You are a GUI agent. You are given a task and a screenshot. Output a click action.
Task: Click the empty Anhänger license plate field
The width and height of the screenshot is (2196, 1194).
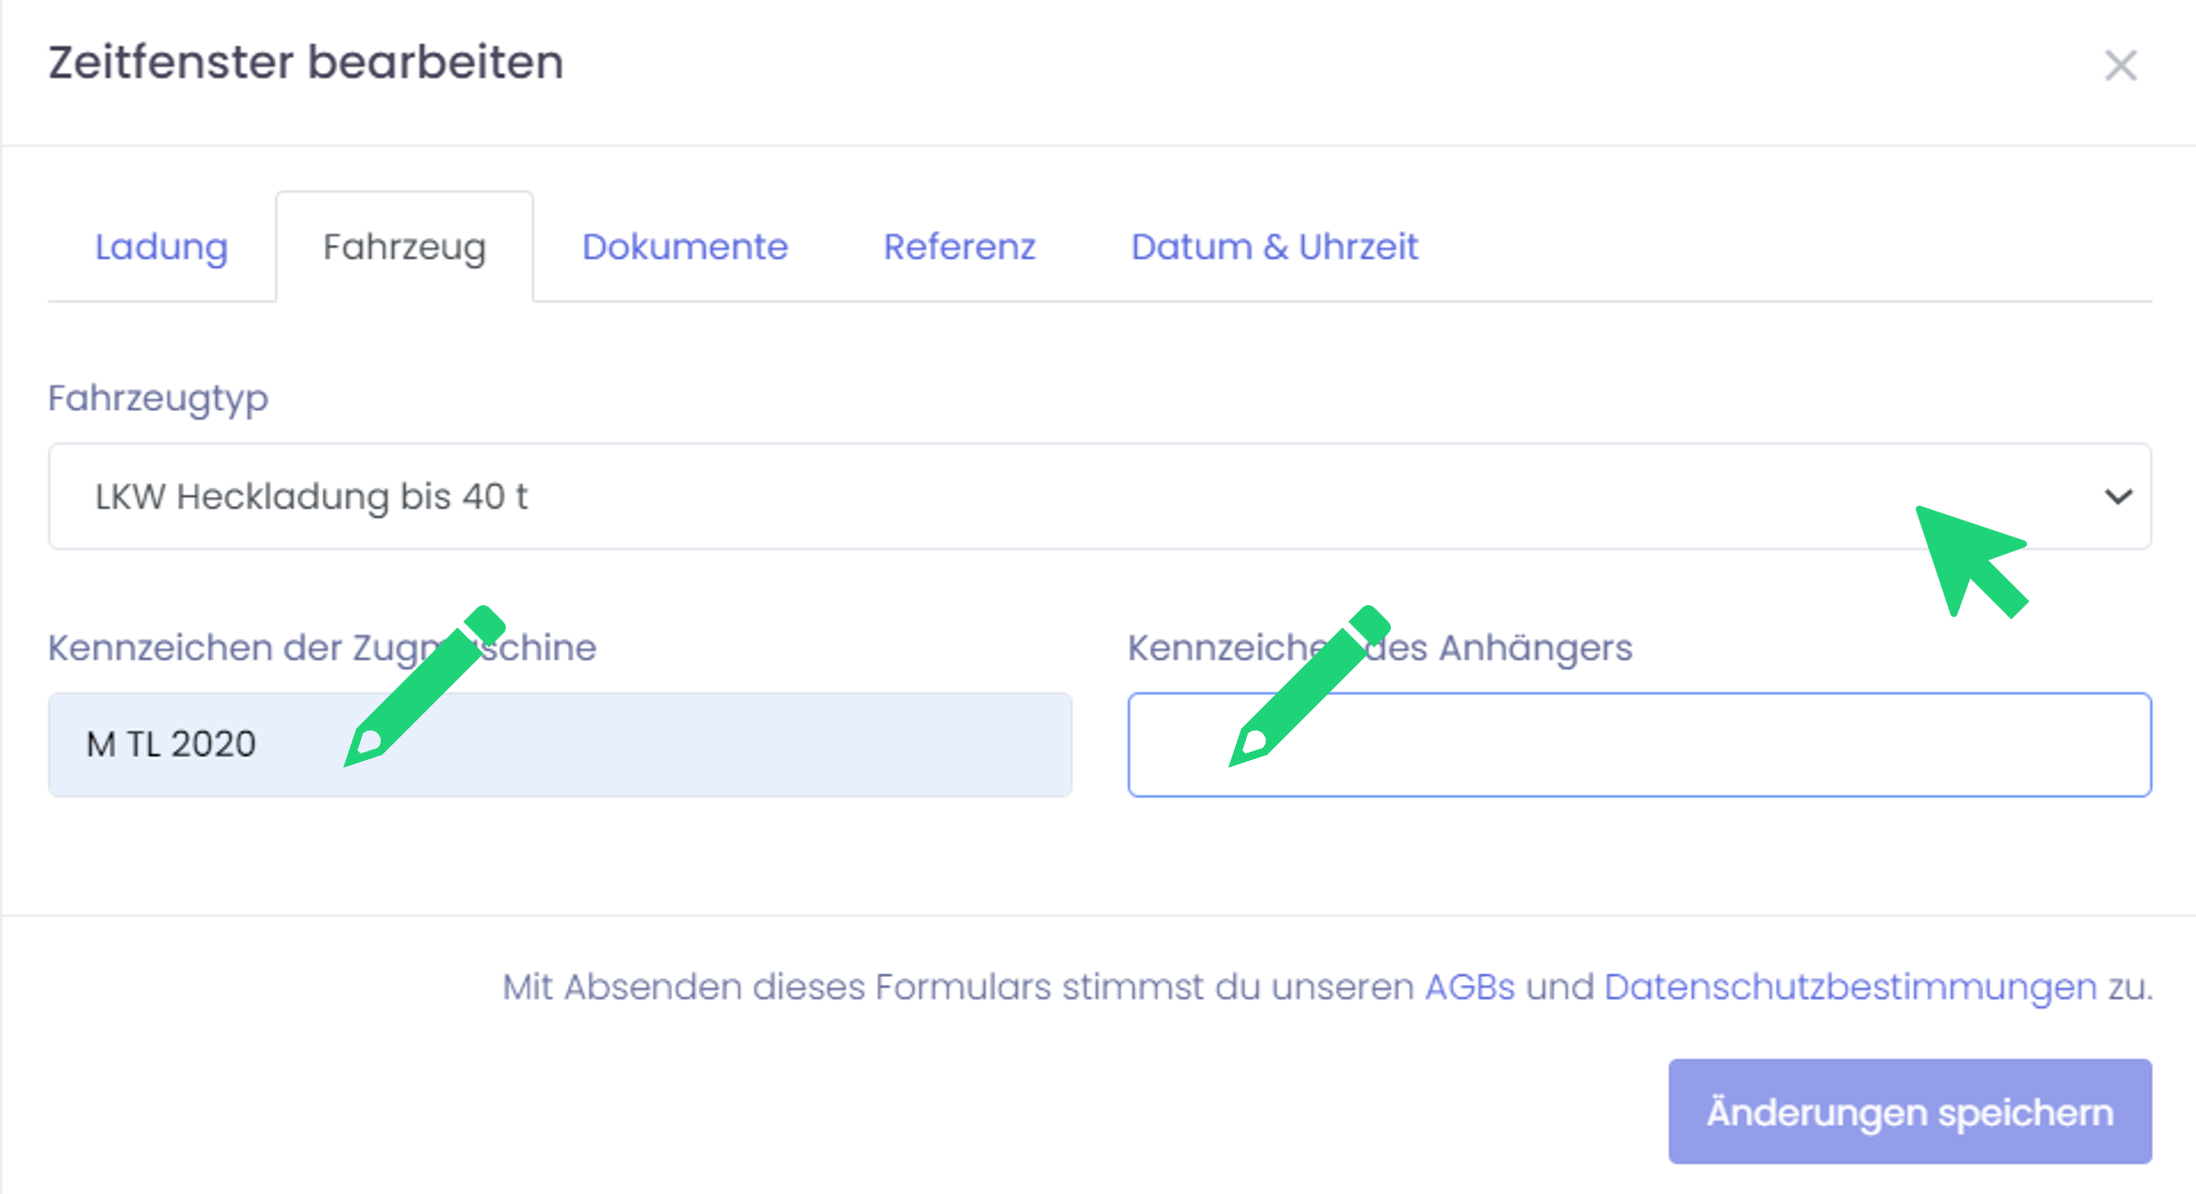(x=1700, y=745)
